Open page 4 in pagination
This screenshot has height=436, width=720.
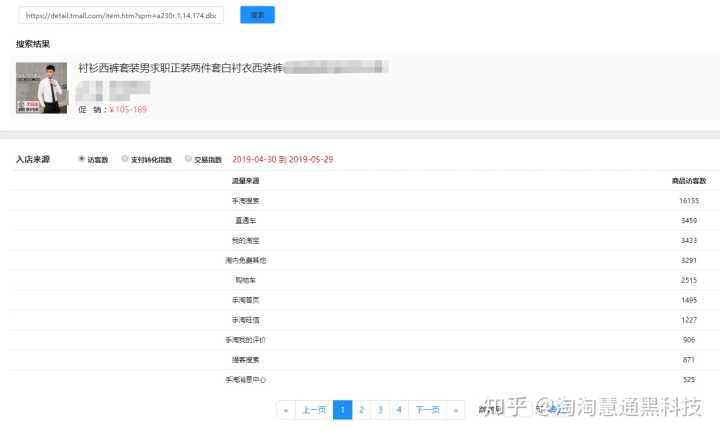coord(398,409)
